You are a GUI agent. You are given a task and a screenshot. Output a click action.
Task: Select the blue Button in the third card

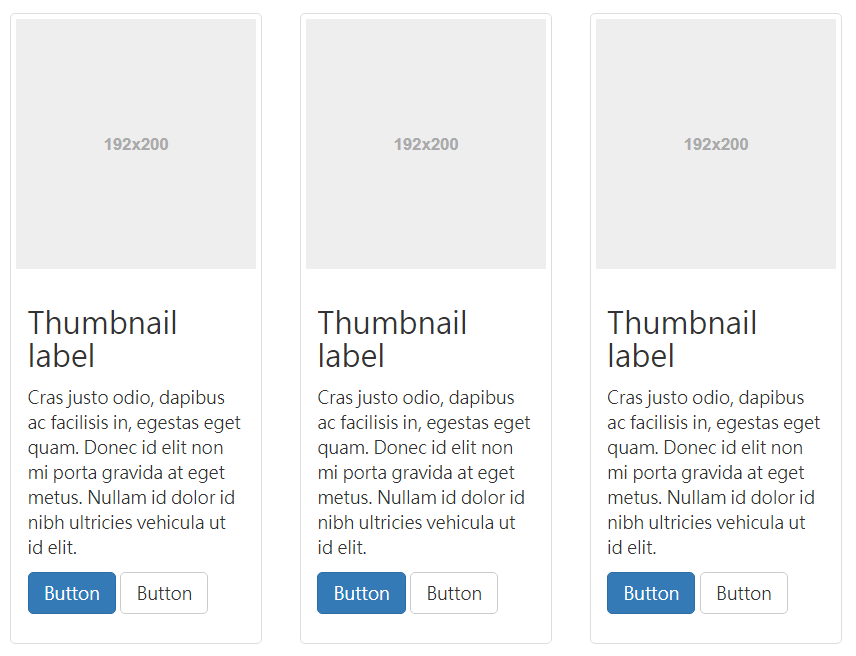pyautogui.click(x=651, y=593)
